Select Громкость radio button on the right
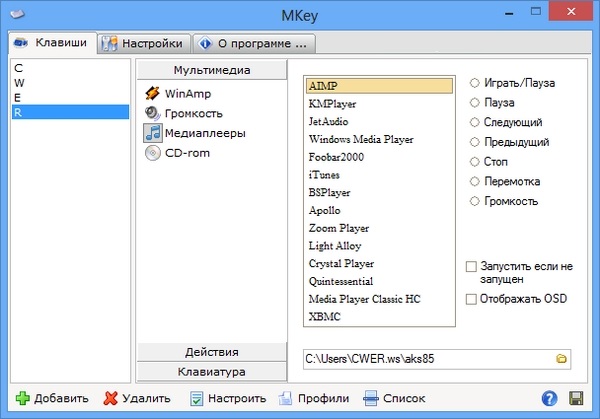This screenshot has height=419, width=600. 474,201
